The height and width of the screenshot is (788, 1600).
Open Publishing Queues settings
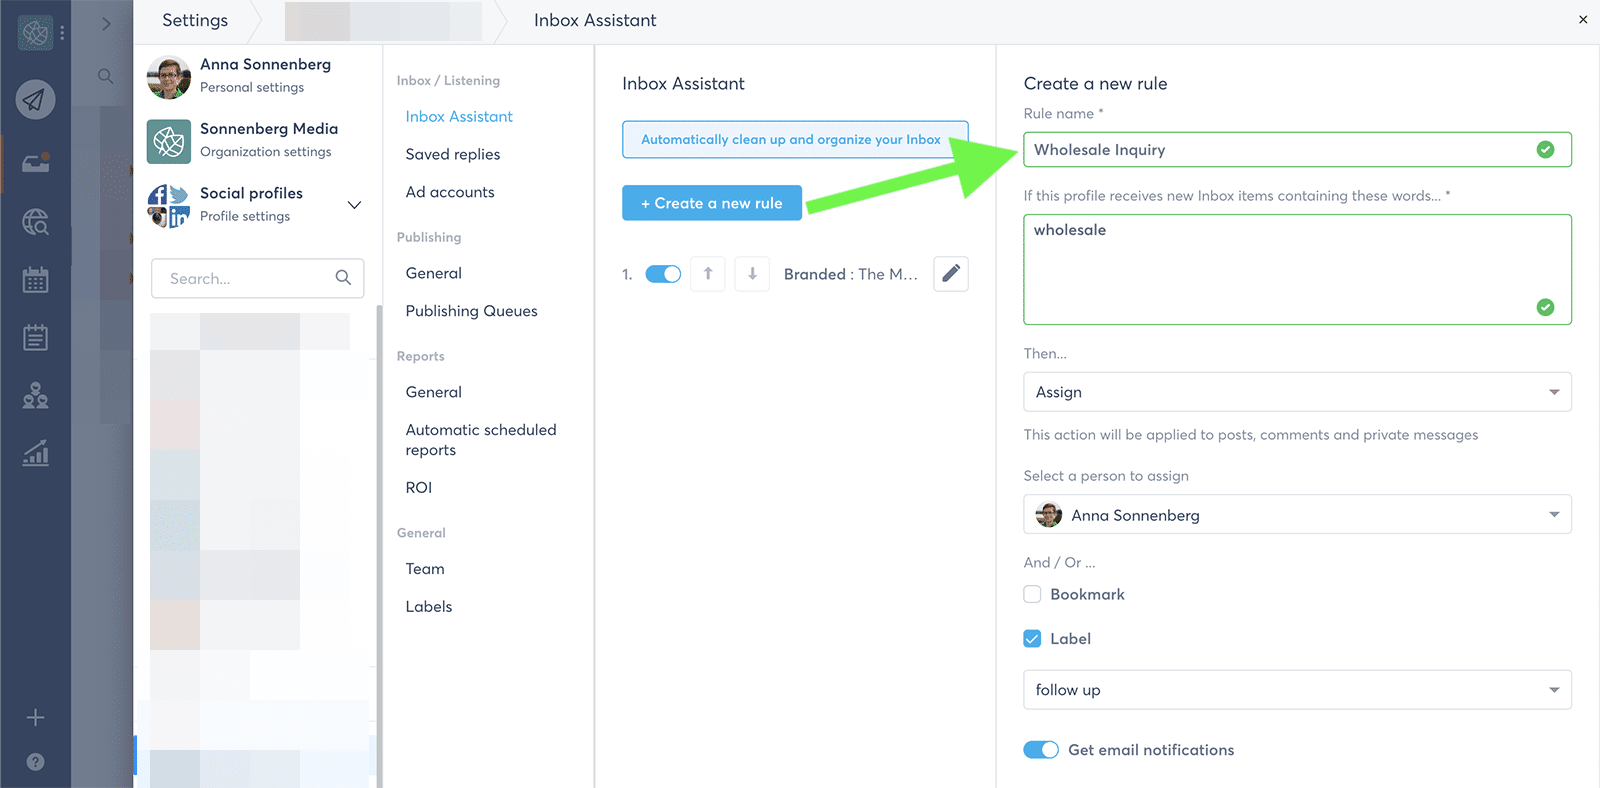[472, 311]
